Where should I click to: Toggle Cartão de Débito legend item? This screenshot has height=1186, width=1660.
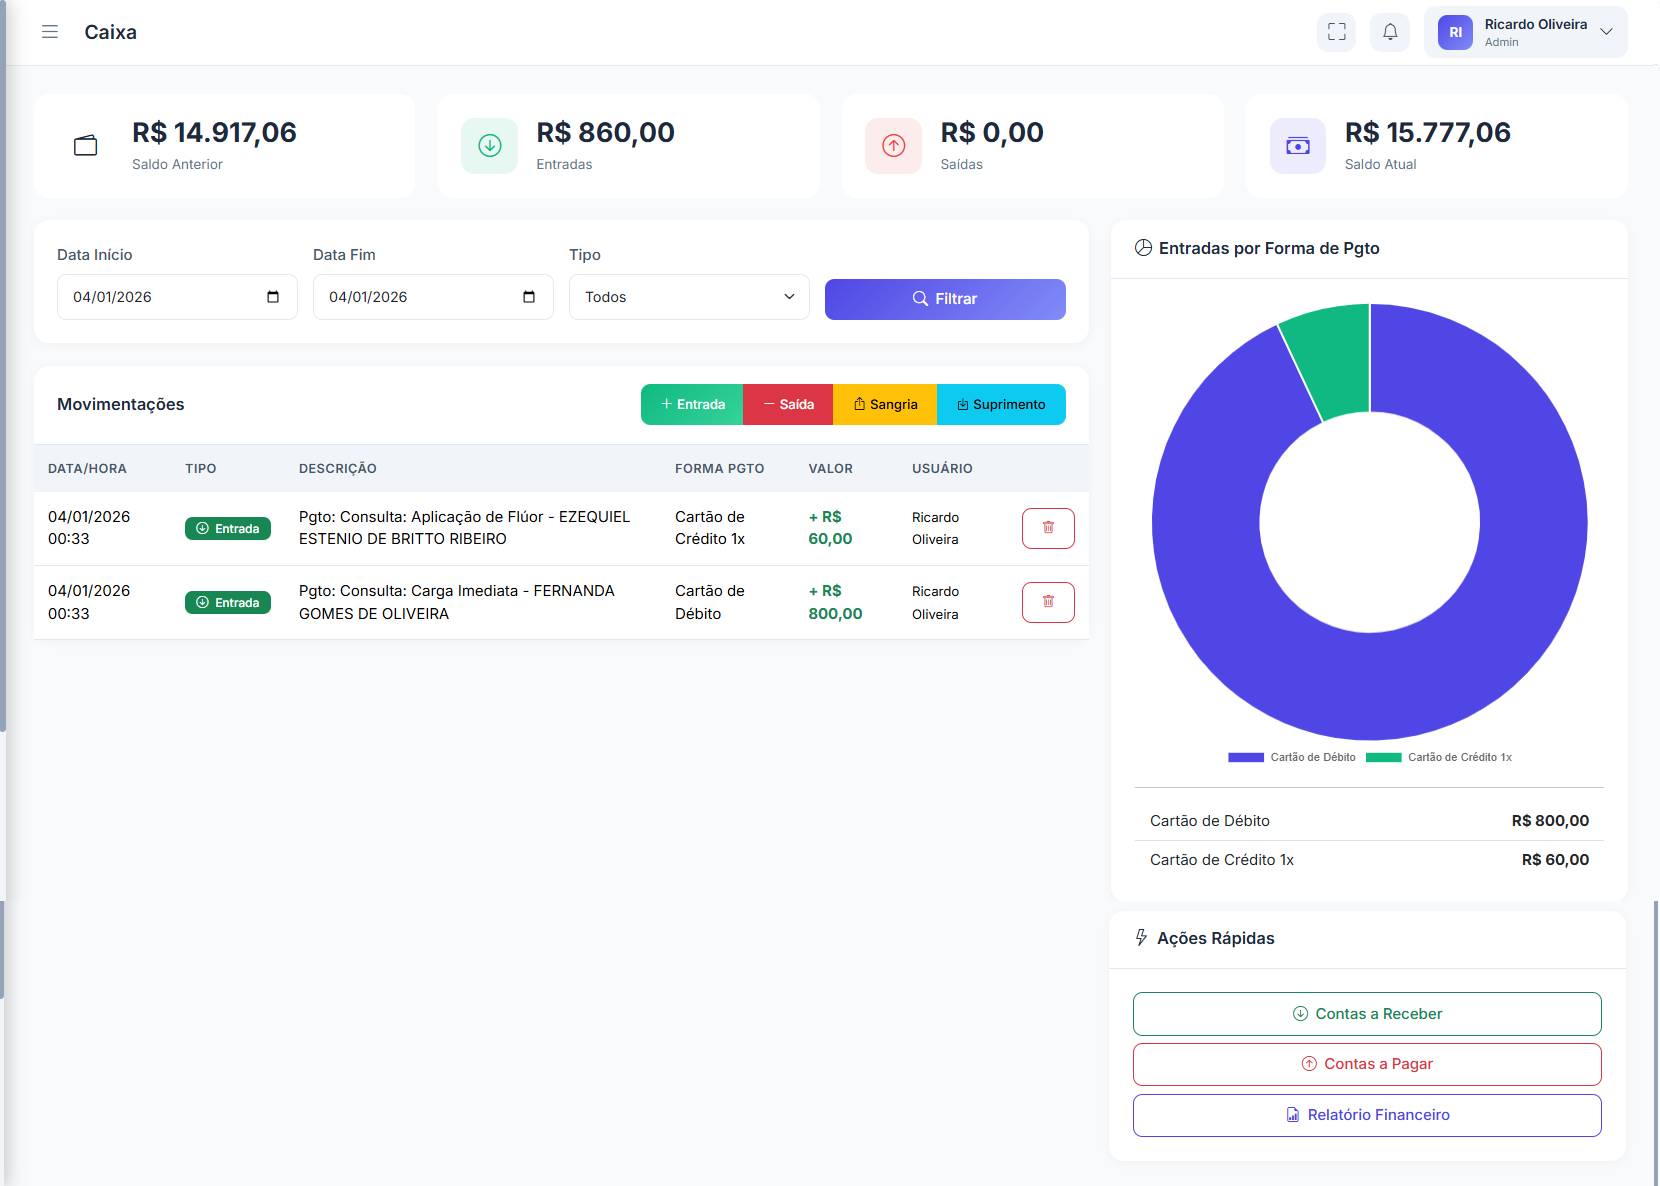1291,757
